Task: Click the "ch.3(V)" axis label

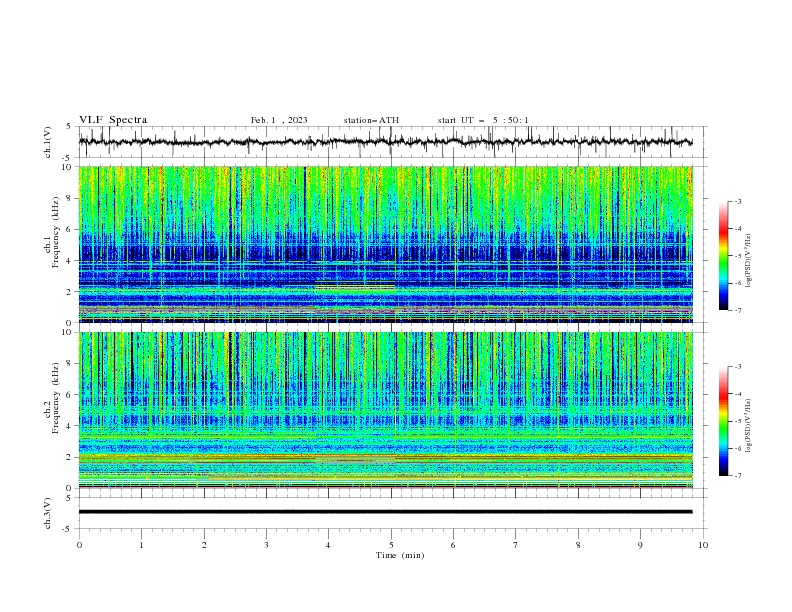Action: click(x=48, y=513)
